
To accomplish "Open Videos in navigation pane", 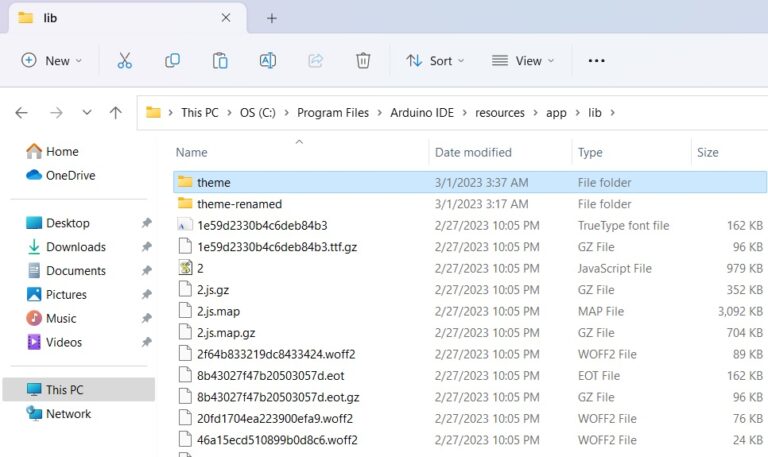I will (54, 342).
